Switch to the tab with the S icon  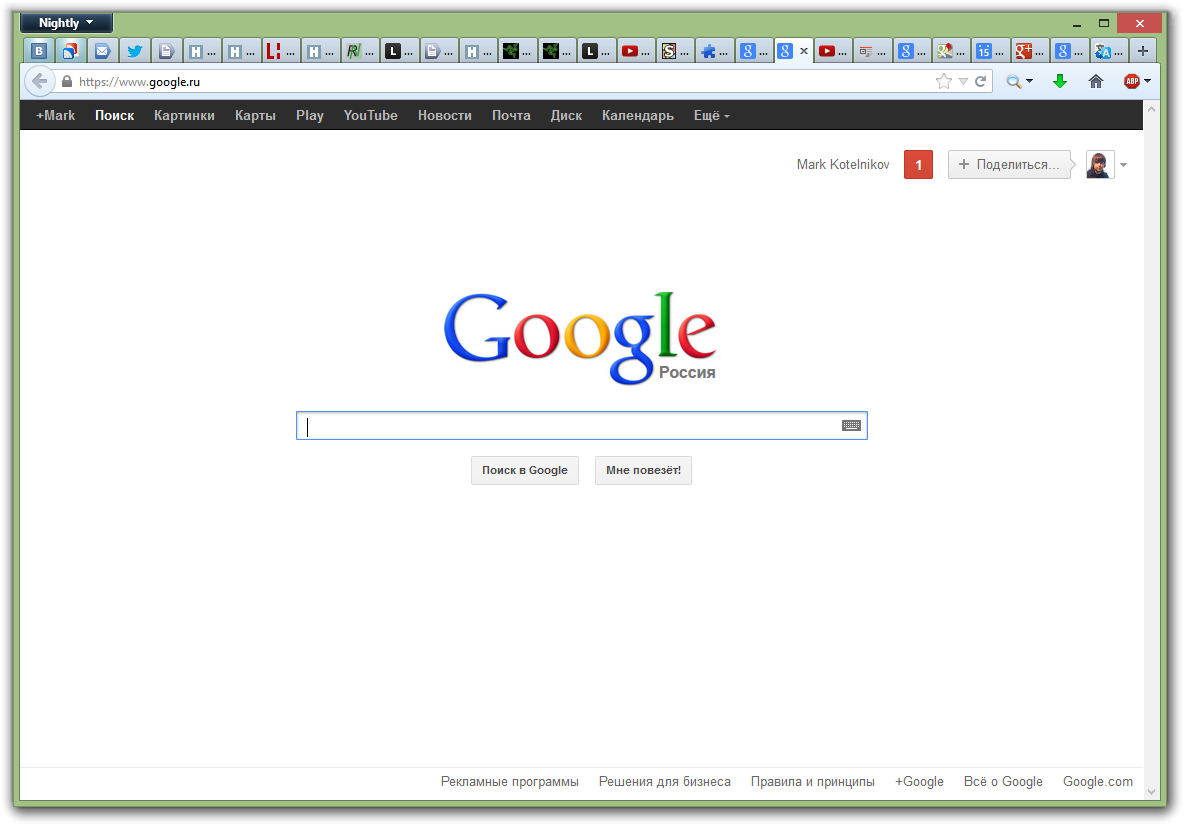point(675,51)
